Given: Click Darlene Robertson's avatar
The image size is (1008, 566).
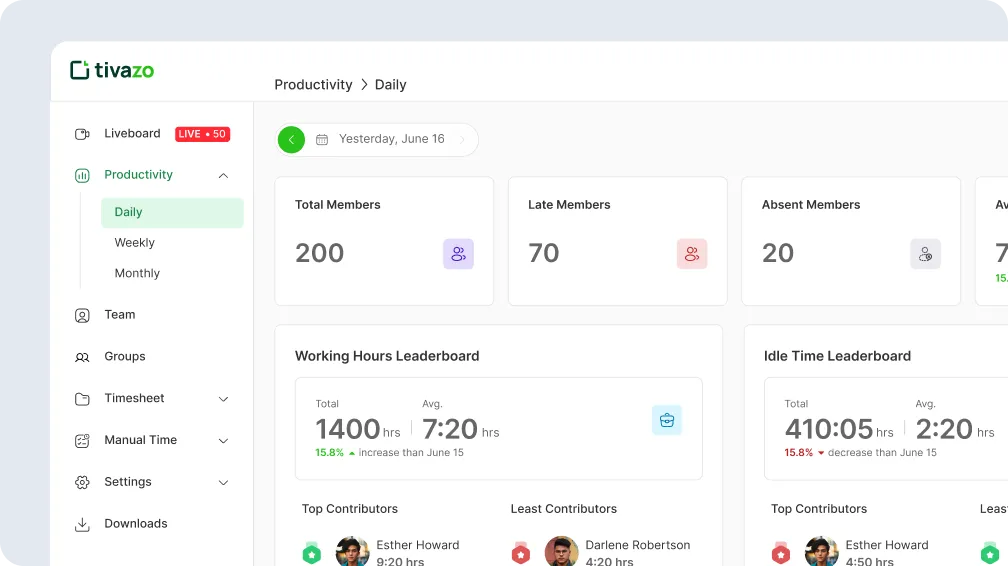Looking at the screenshot, I should tap(561, 552).
